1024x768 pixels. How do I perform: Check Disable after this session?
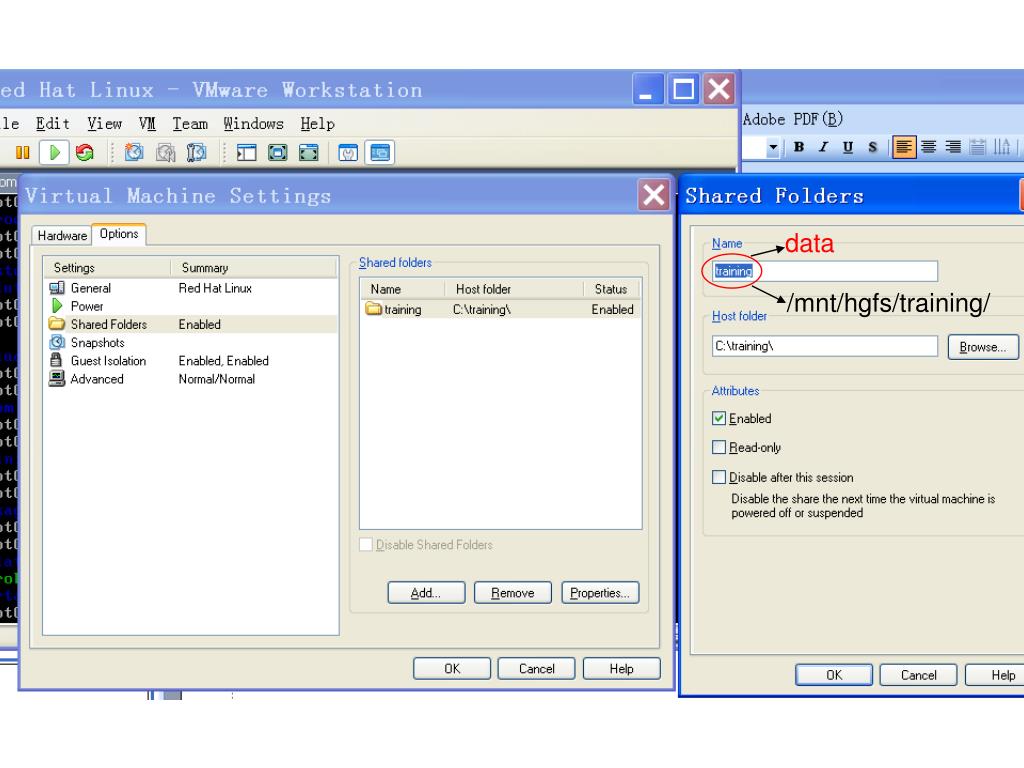(719, 477)
